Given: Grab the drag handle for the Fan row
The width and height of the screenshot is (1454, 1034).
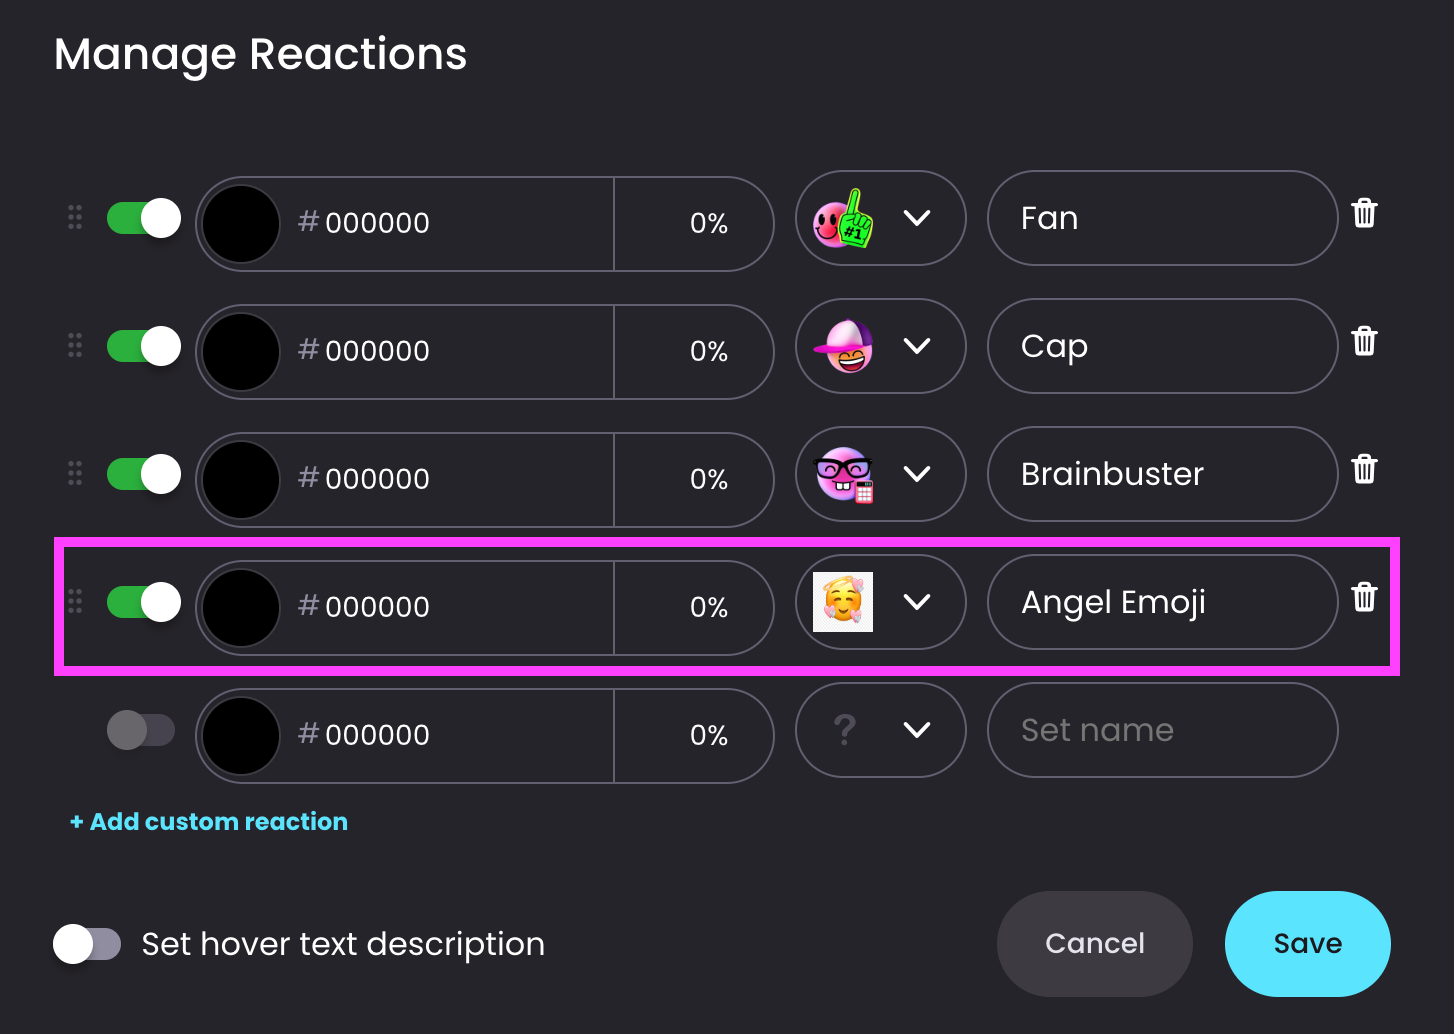Looking at the screenshot, I should 75,218.
